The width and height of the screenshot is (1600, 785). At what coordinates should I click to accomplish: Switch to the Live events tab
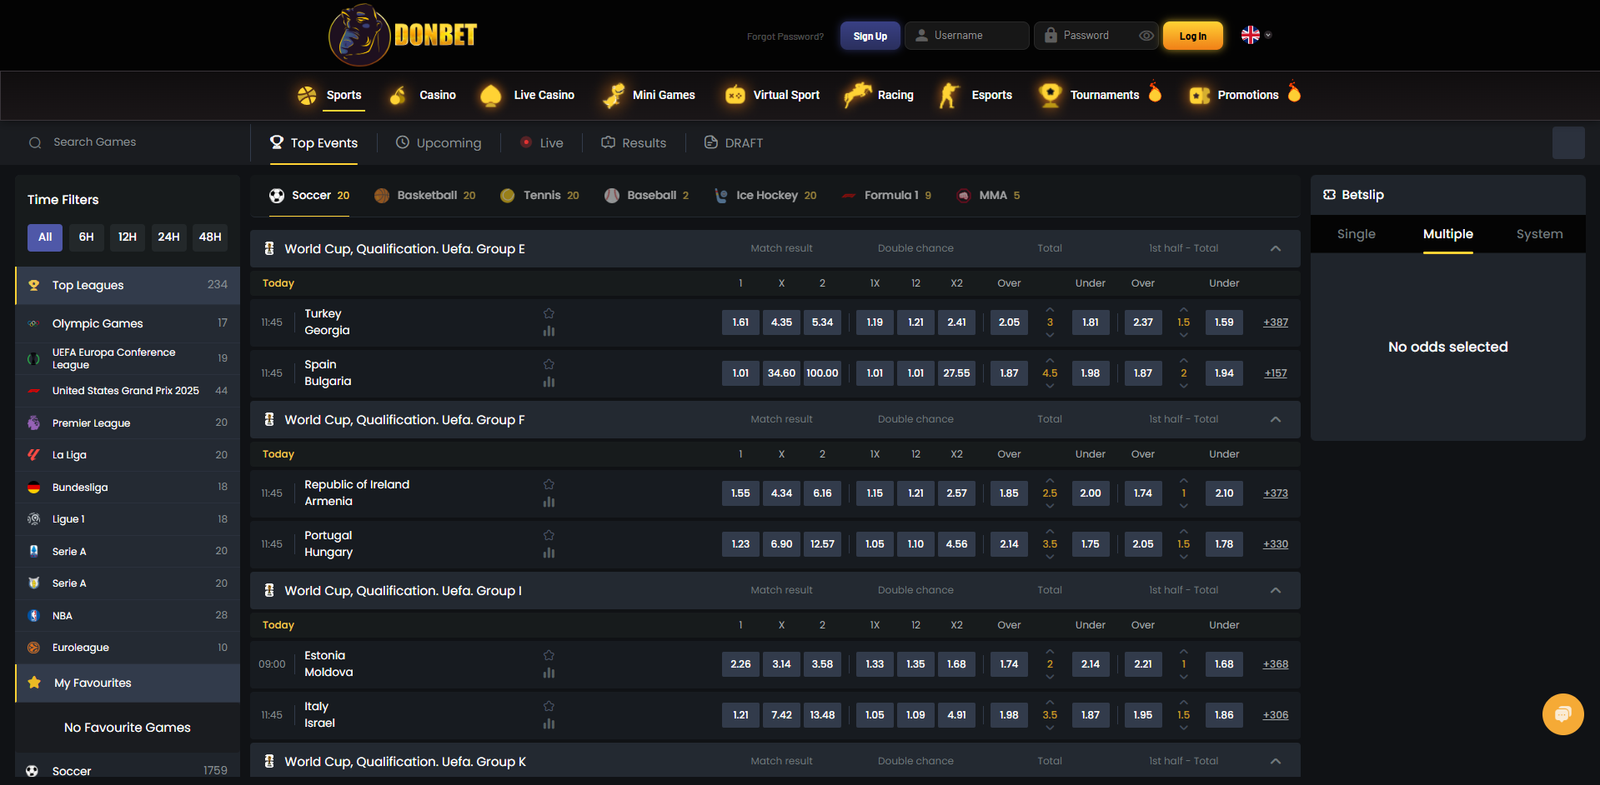pyautogui.click(x=542, y=143)
